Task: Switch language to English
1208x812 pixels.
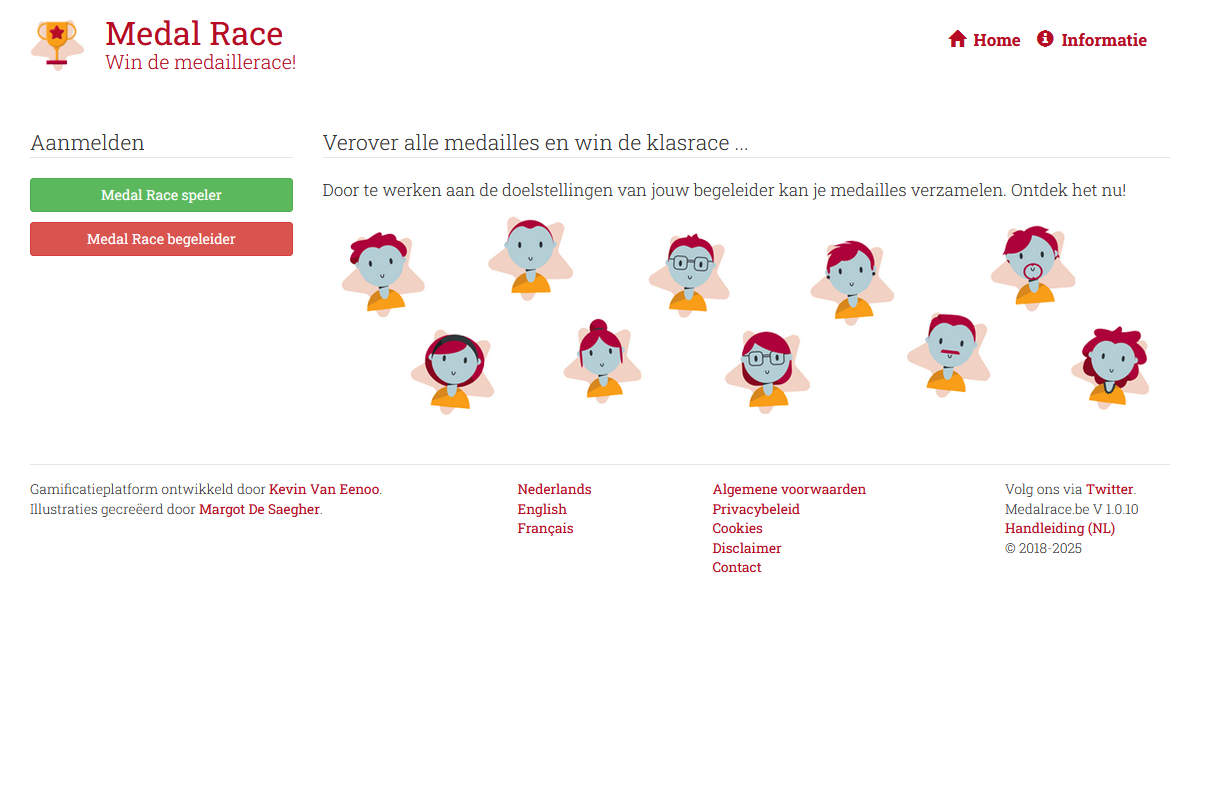Action: point(542,510)
